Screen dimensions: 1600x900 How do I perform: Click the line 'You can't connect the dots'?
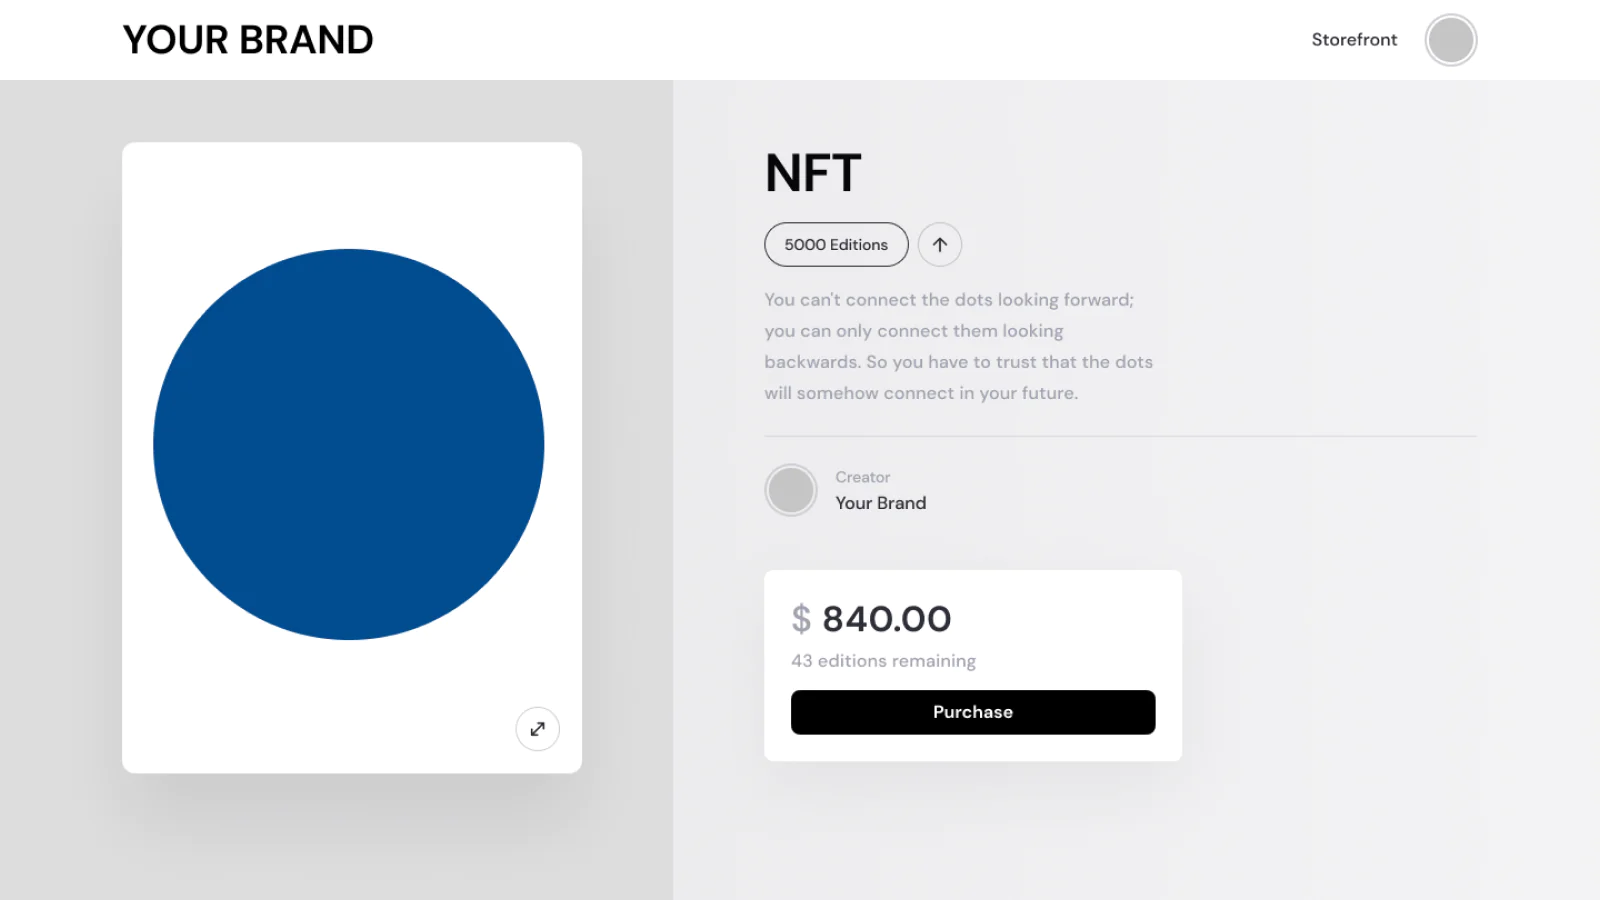[948, 300]
